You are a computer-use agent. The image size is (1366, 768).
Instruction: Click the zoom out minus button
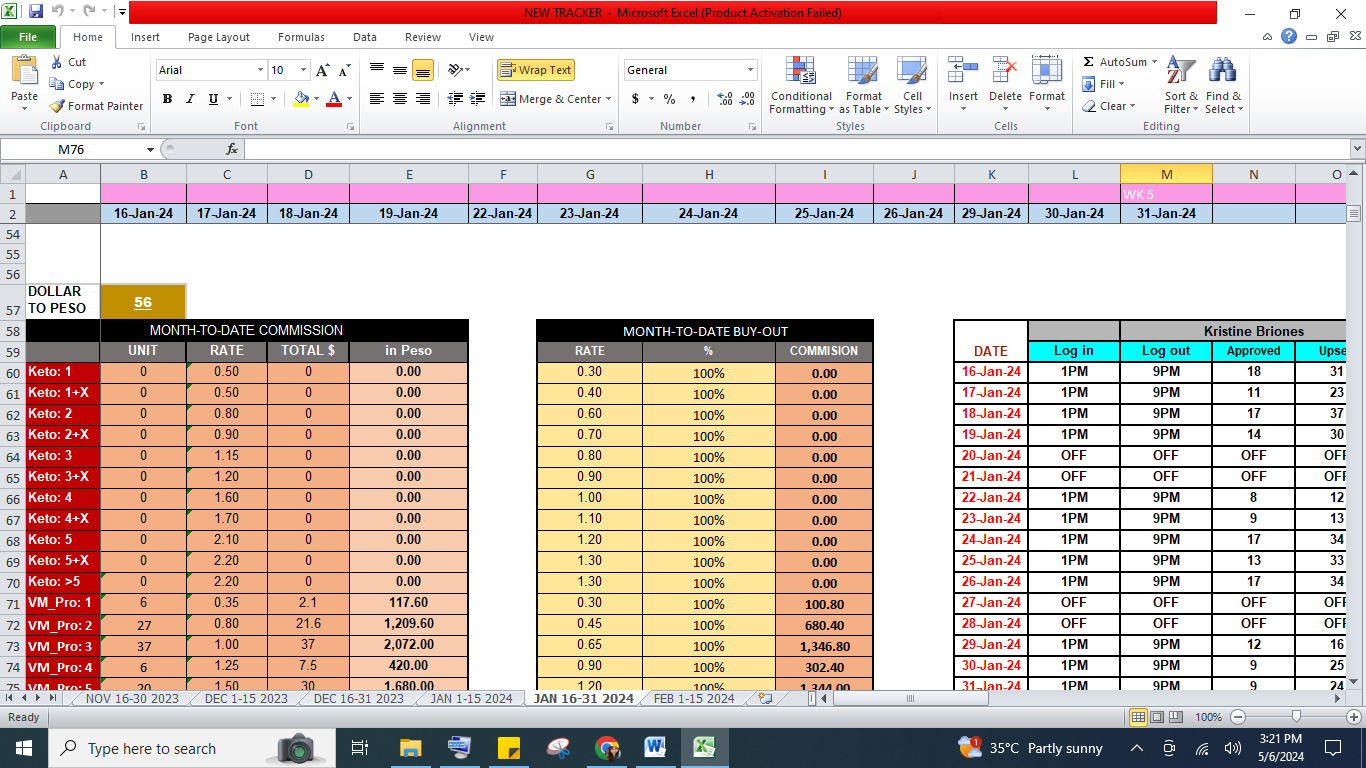(x=1238, y=717)
